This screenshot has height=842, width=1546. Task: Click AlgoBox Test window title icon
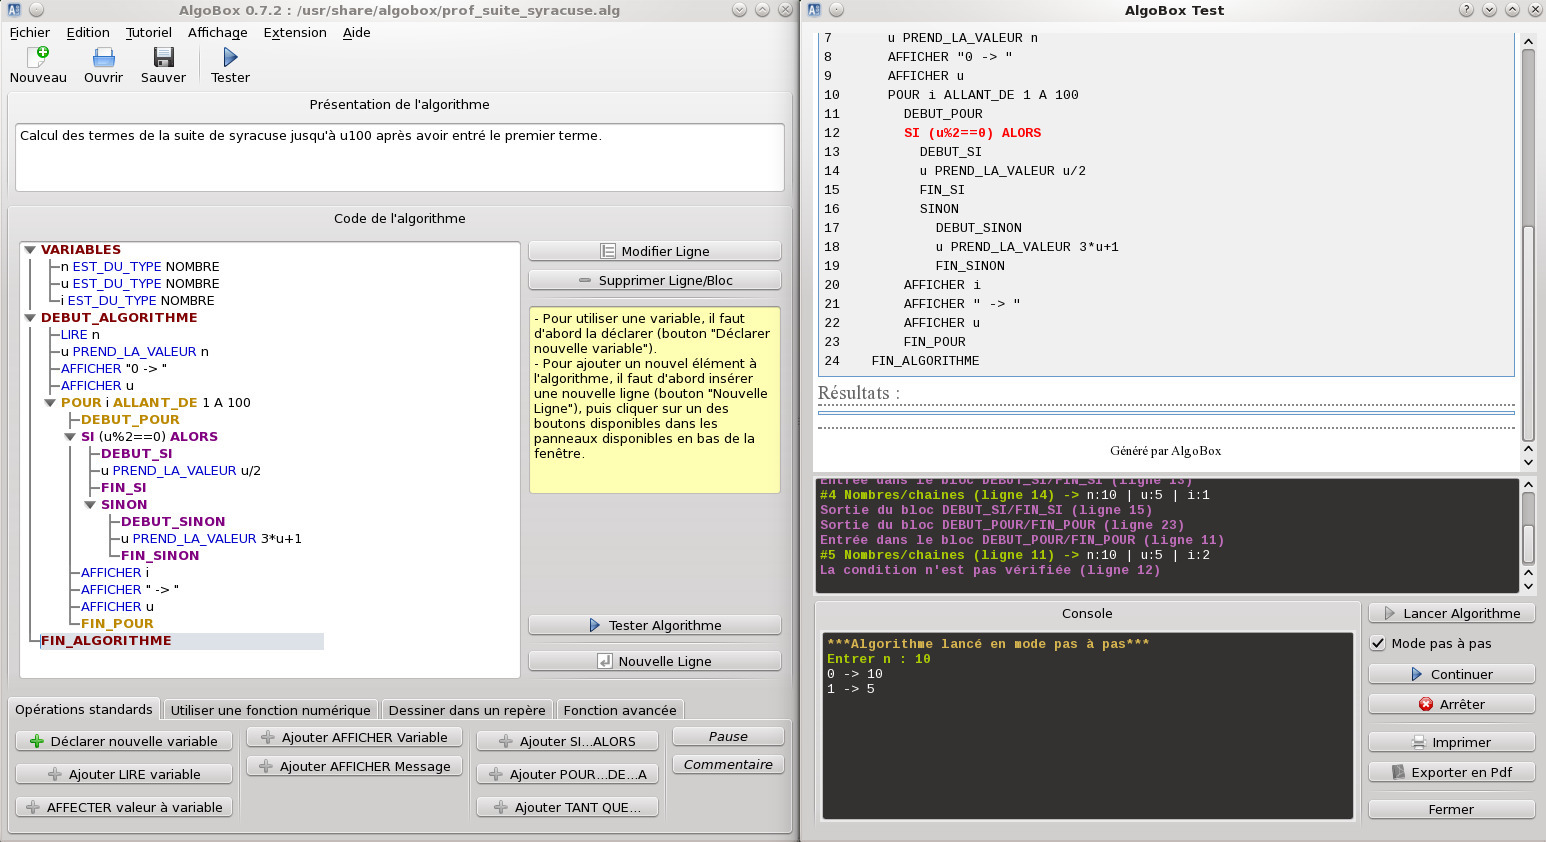[813, 10]
